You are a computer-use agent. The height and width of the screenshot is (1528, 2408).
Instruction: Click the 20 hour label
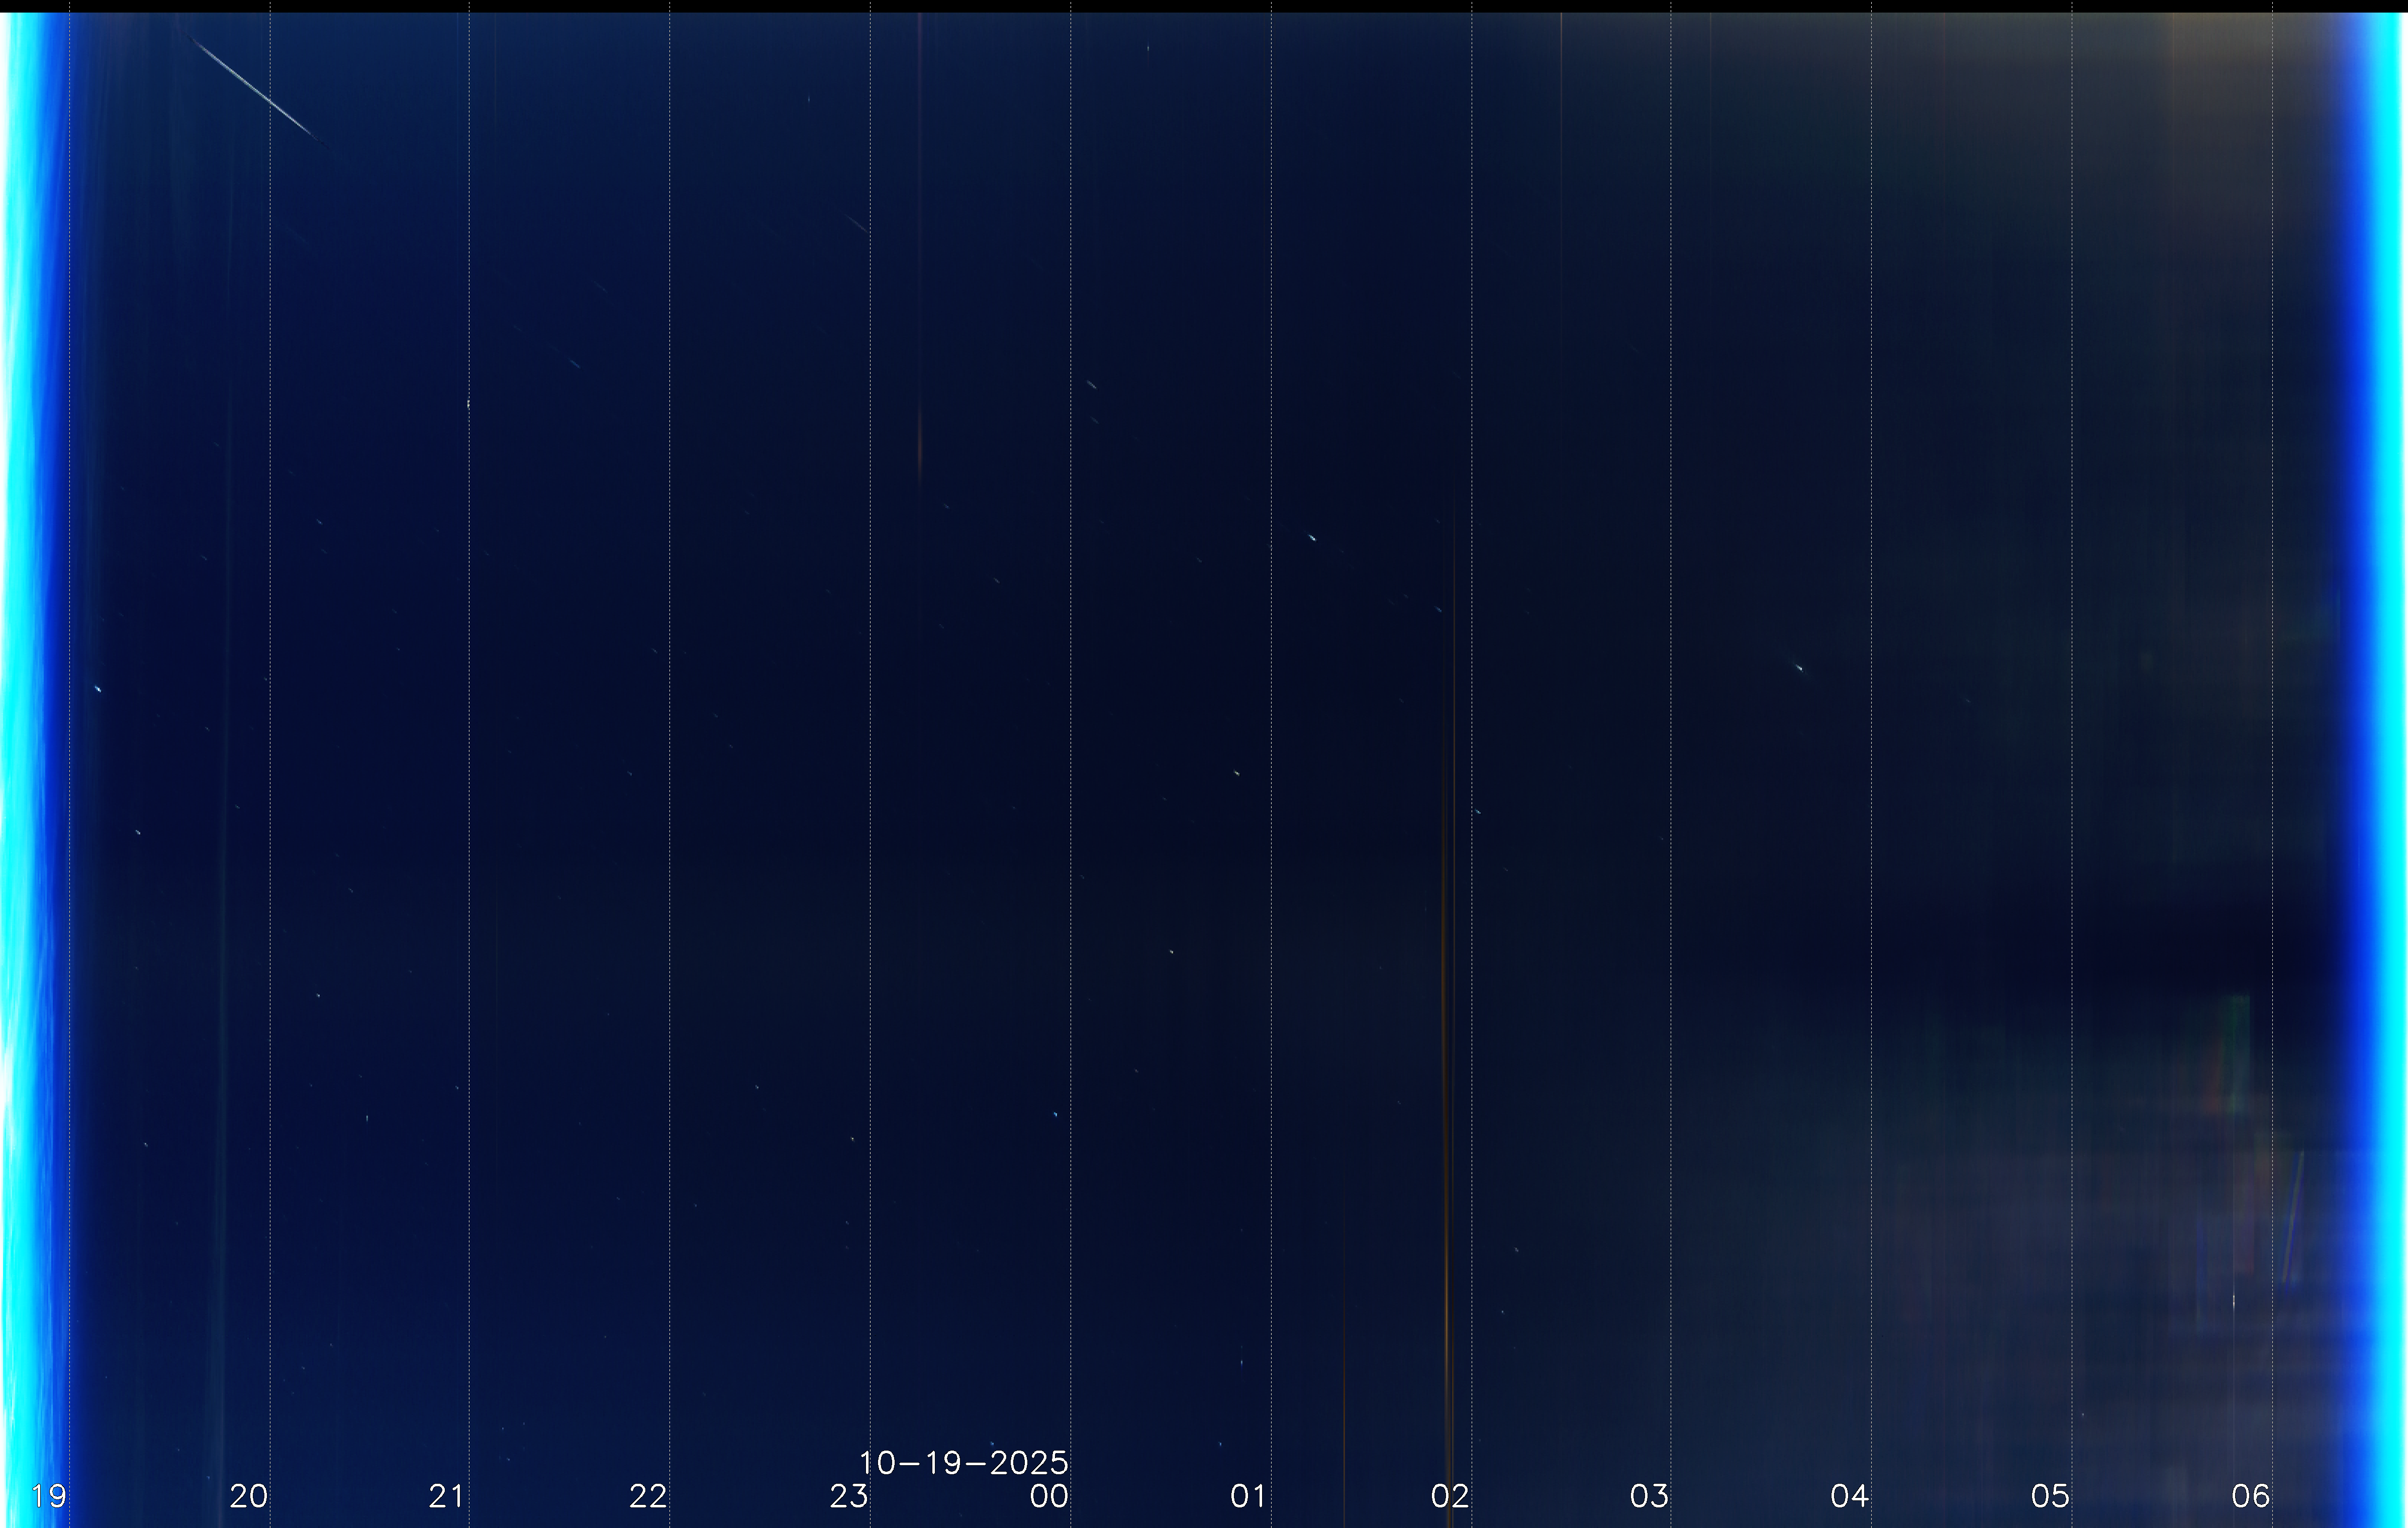point(248,1496)
